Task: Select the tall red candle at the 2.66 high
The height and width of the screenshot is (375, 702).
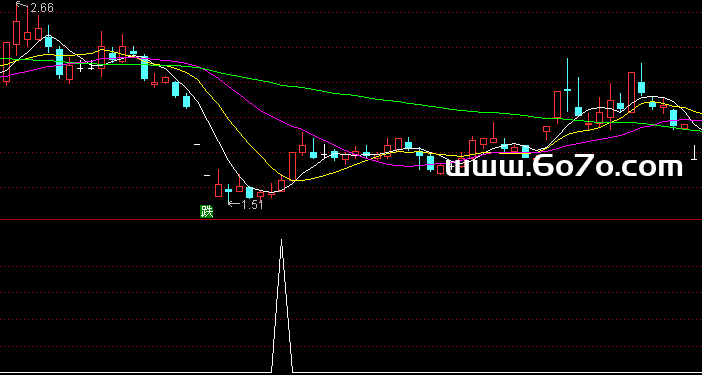Action: click(17, 33)
